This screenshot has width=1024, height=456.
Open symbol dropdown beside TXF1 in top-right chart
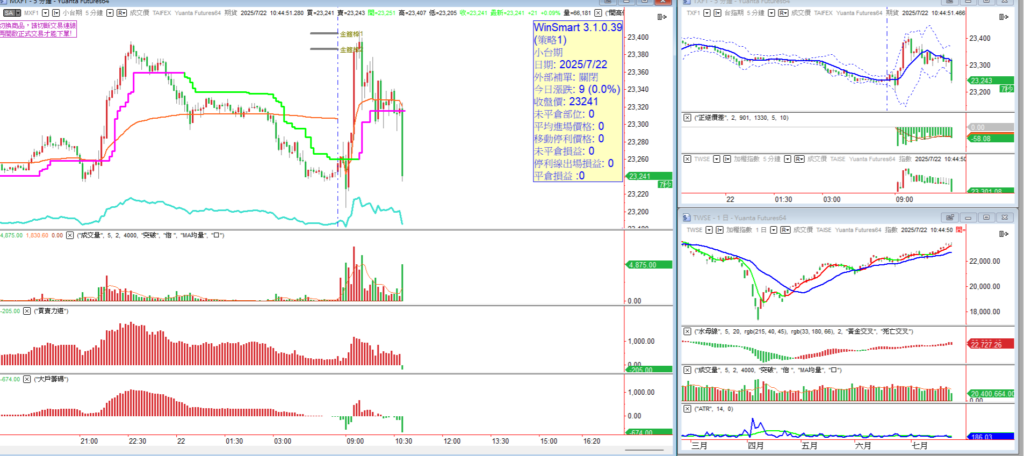(x=707, y=13)
